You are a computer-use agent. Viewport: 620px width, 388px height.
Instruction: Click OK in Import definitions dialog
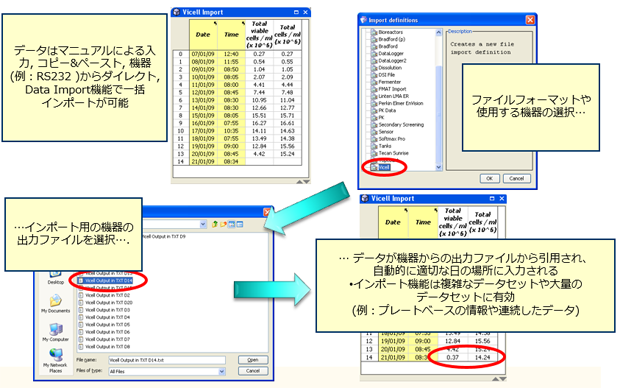[x=490, y=178]
